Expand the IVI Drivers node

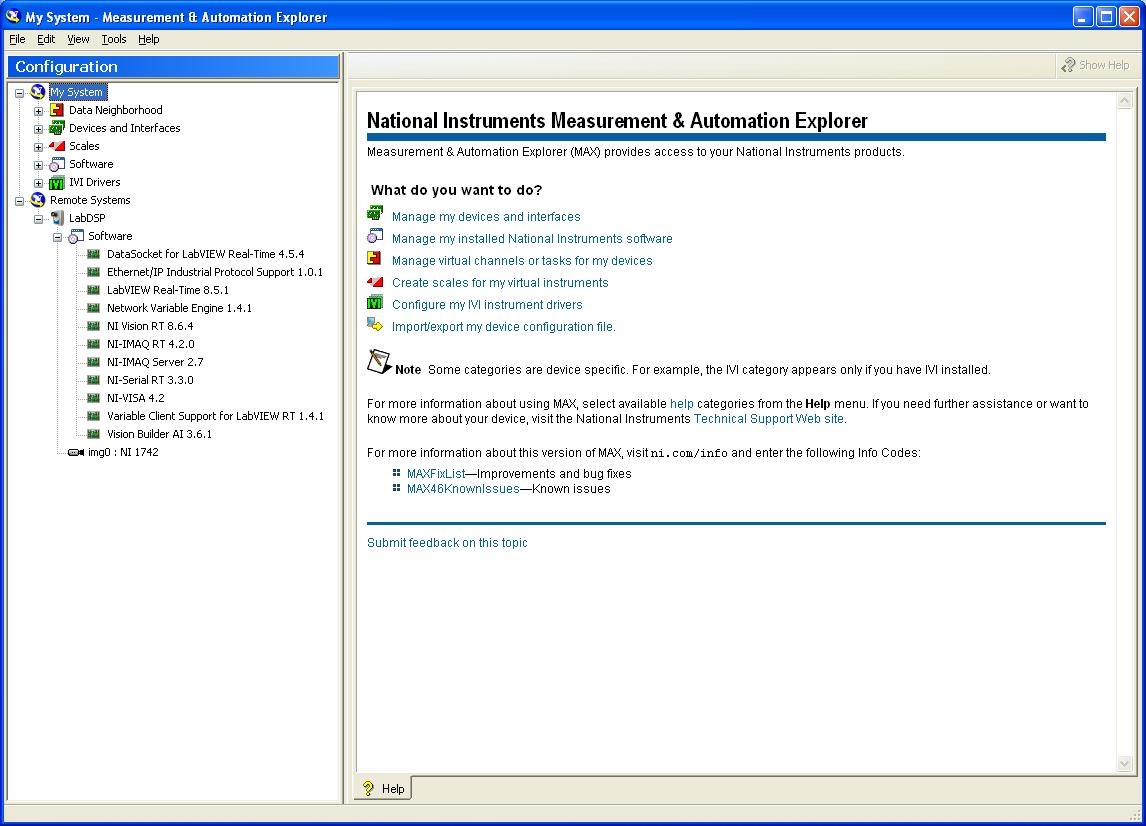[39, 183]
